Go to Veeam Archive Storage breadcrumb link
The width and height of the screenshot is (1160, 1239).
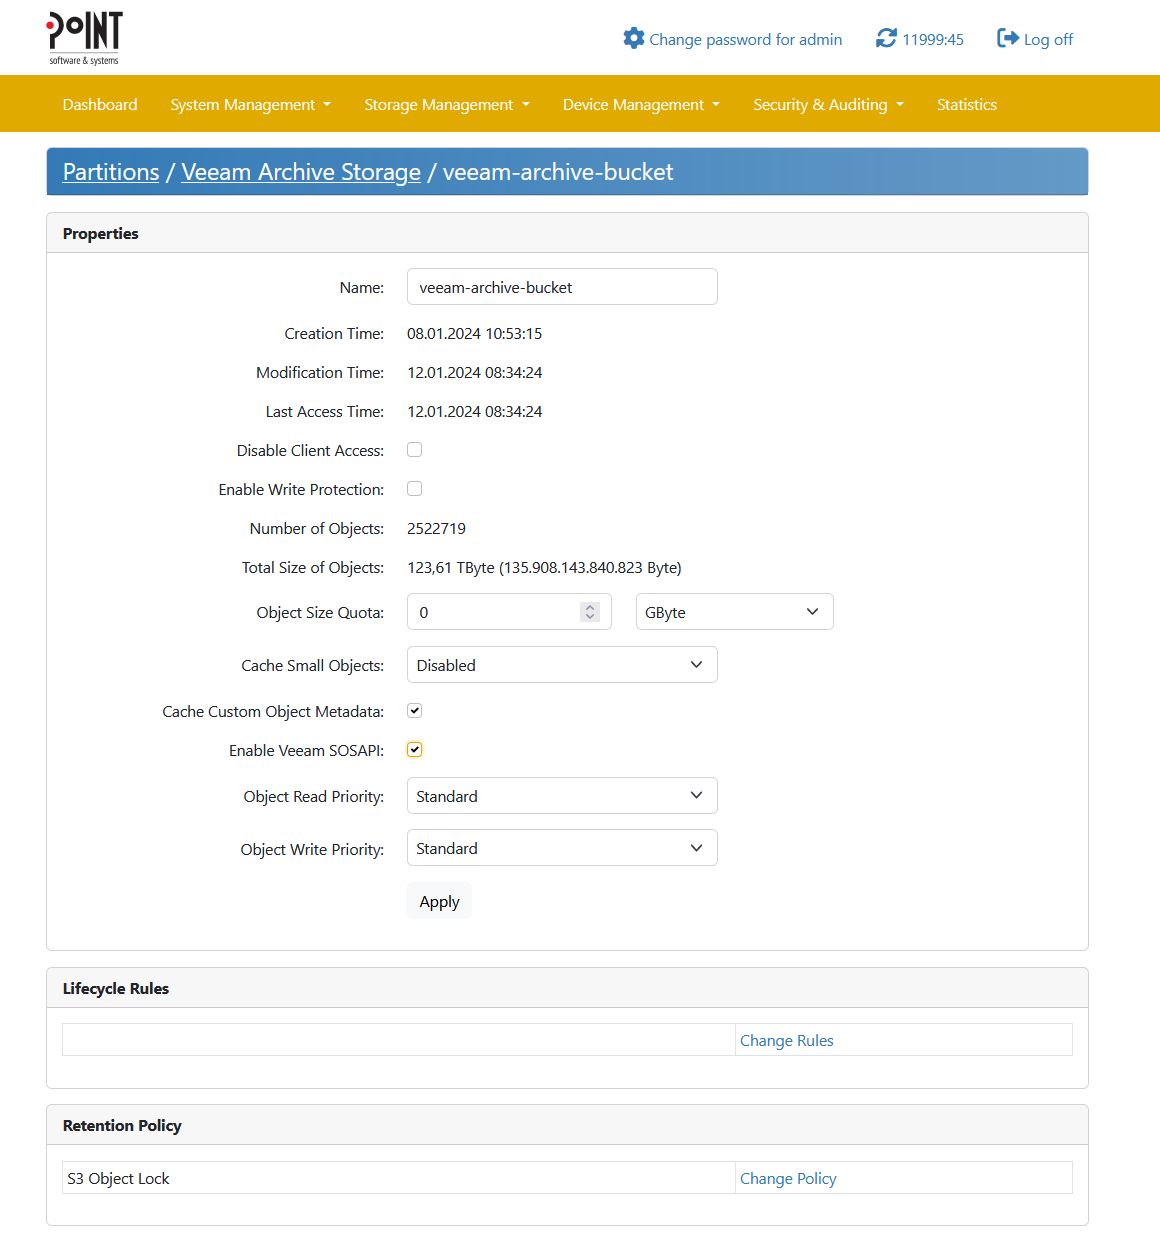point(301,172)
